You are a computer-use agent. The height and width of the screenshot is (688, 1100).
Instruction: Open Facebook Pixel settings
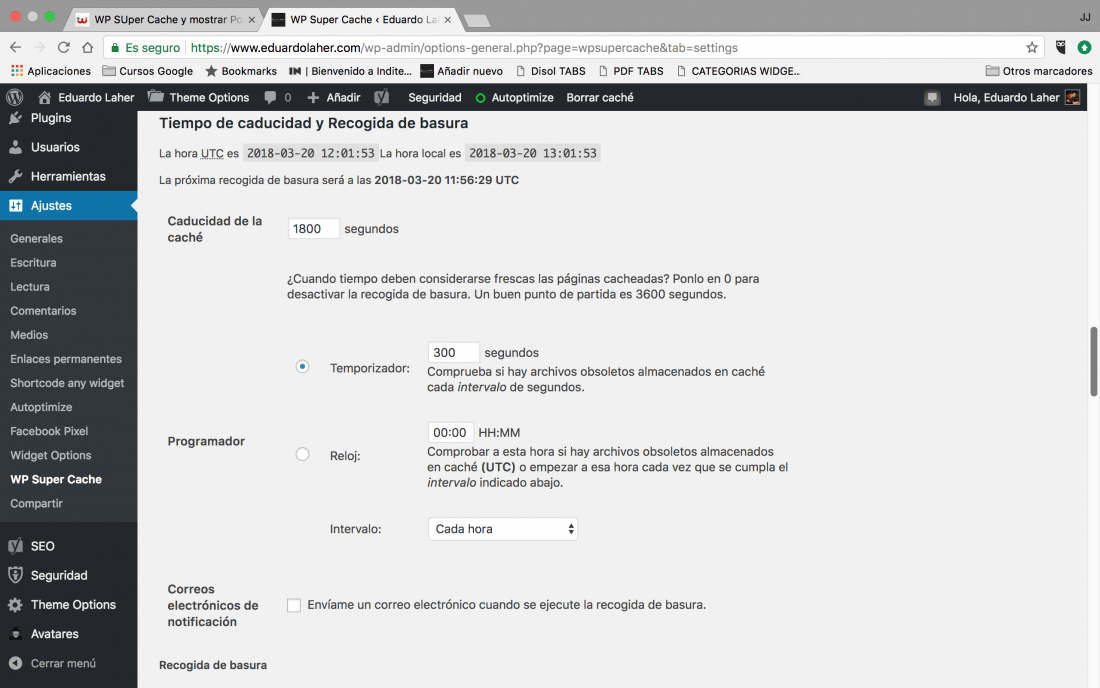click(49, 431)
